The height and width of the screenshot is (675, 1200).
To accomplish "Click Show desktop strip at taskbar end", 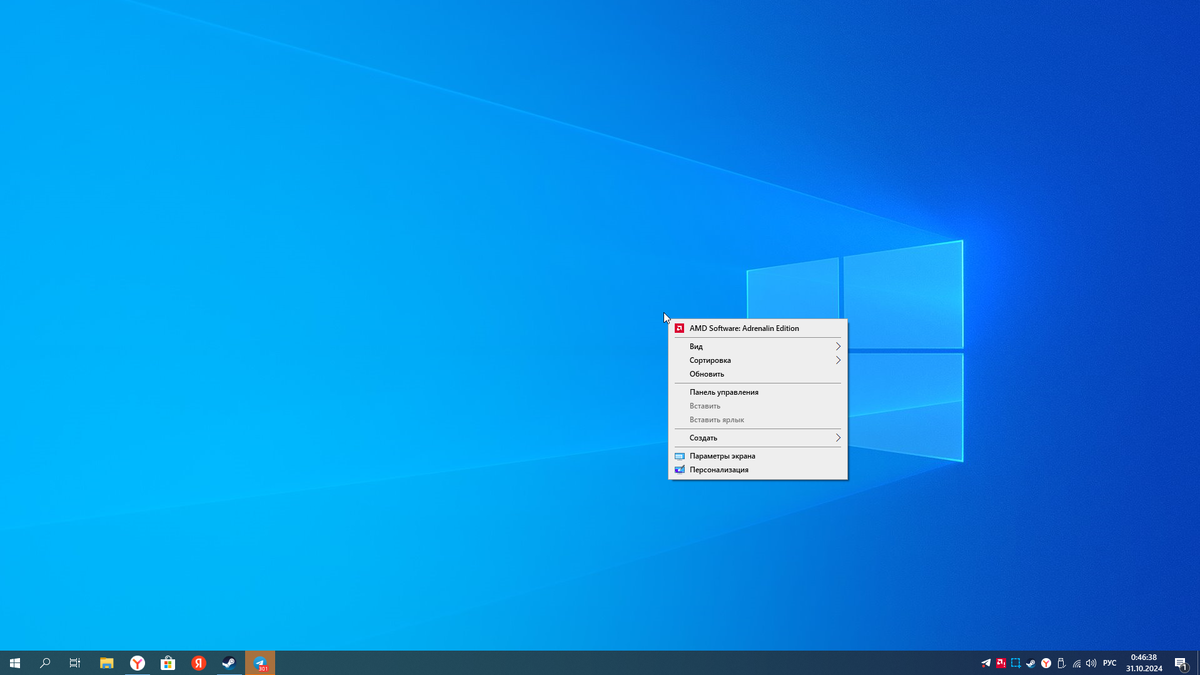I will 1197,663.
